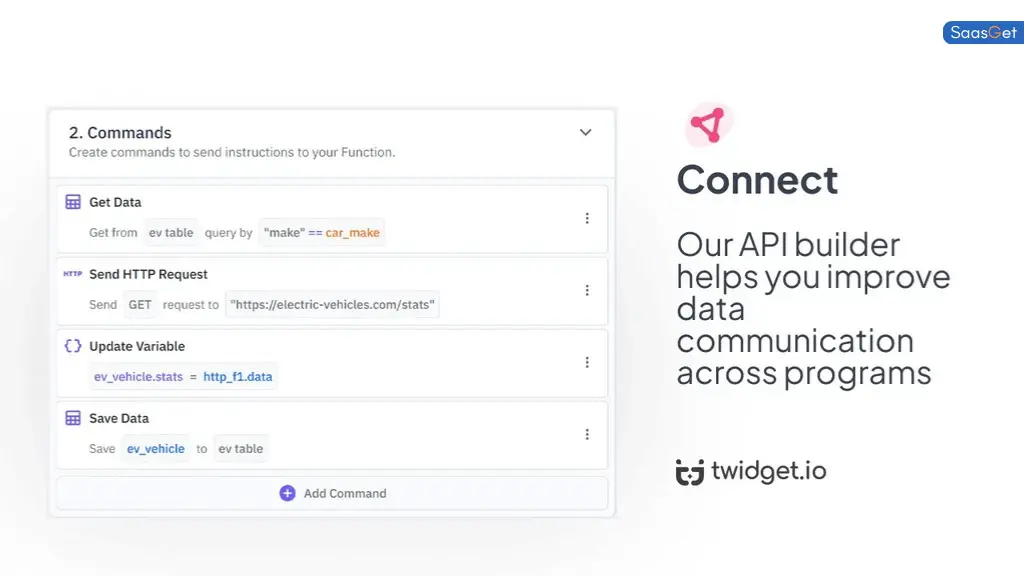Open options menu for Save Data command

click(587, 434)
